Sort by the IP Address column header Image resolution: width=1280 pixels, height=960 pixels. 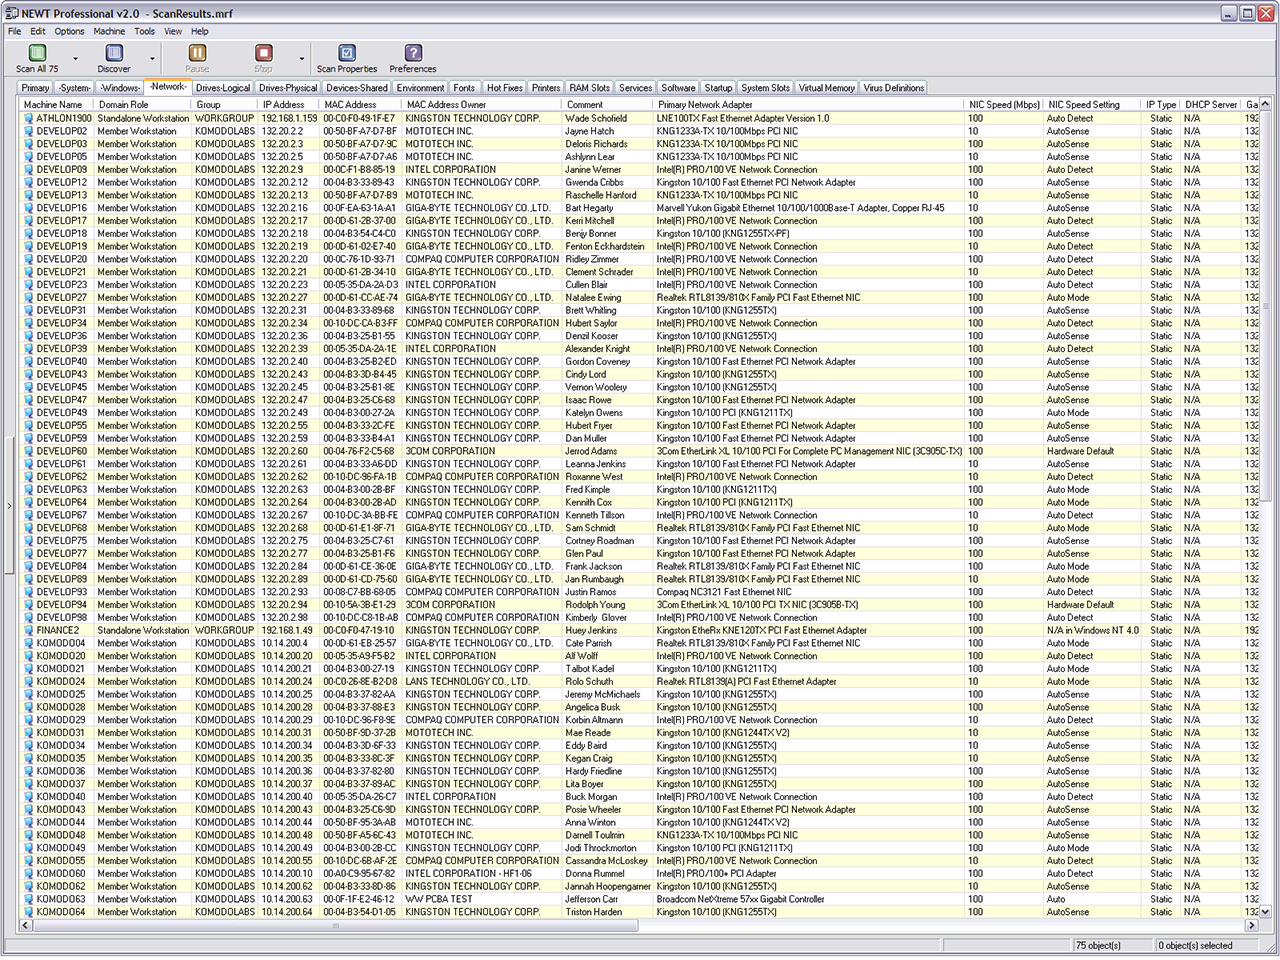tap(283, 104)
